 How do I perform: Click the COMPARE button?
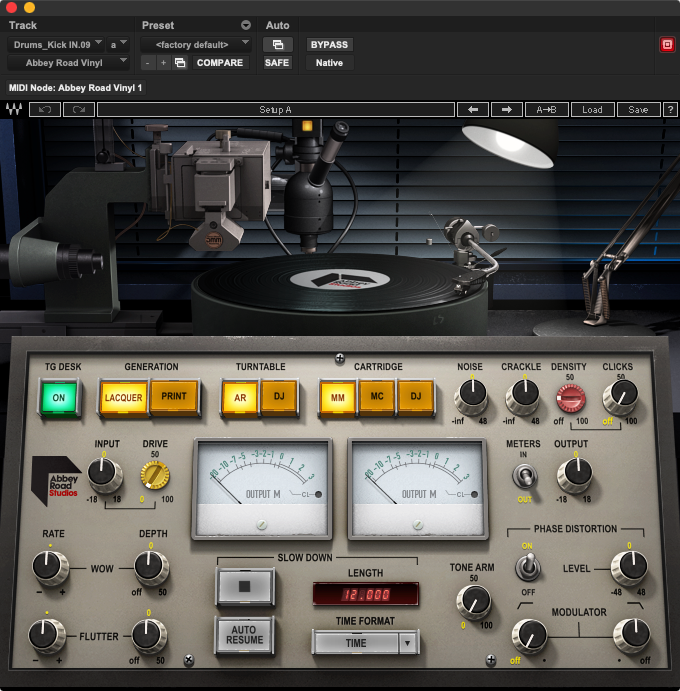[220, 63]
